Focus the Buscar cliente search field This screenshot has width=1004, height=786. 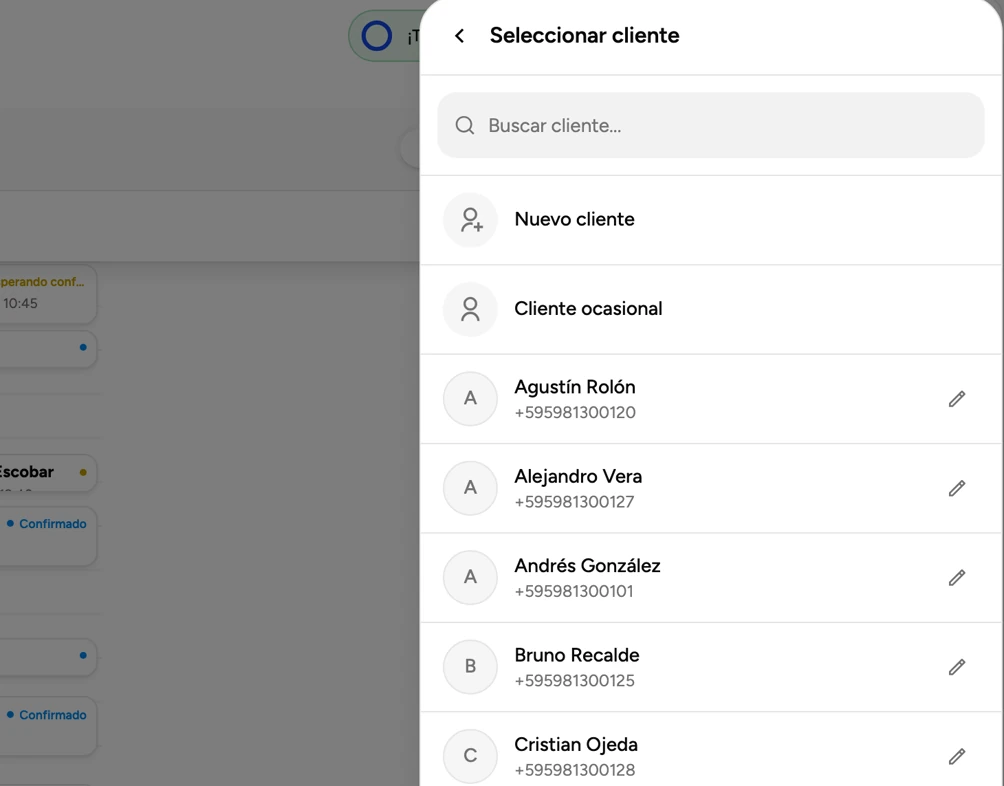pos(711,125)
